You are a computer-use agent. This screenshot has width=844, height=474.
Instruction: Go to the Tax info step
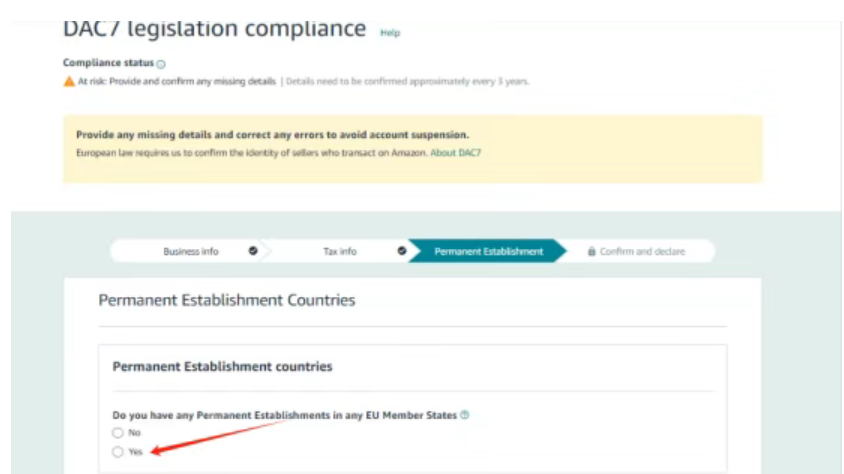340,251
